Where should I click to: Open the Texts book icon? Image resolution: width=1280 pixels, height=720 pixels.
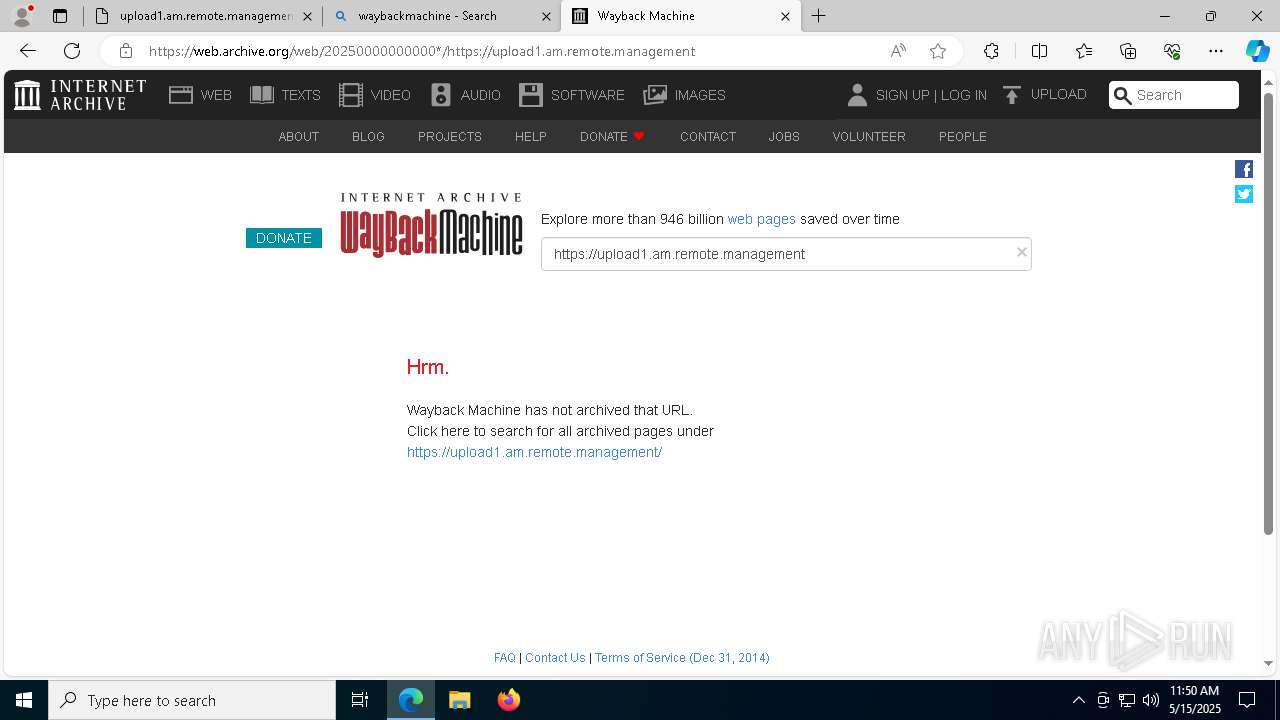pos(262,95)
